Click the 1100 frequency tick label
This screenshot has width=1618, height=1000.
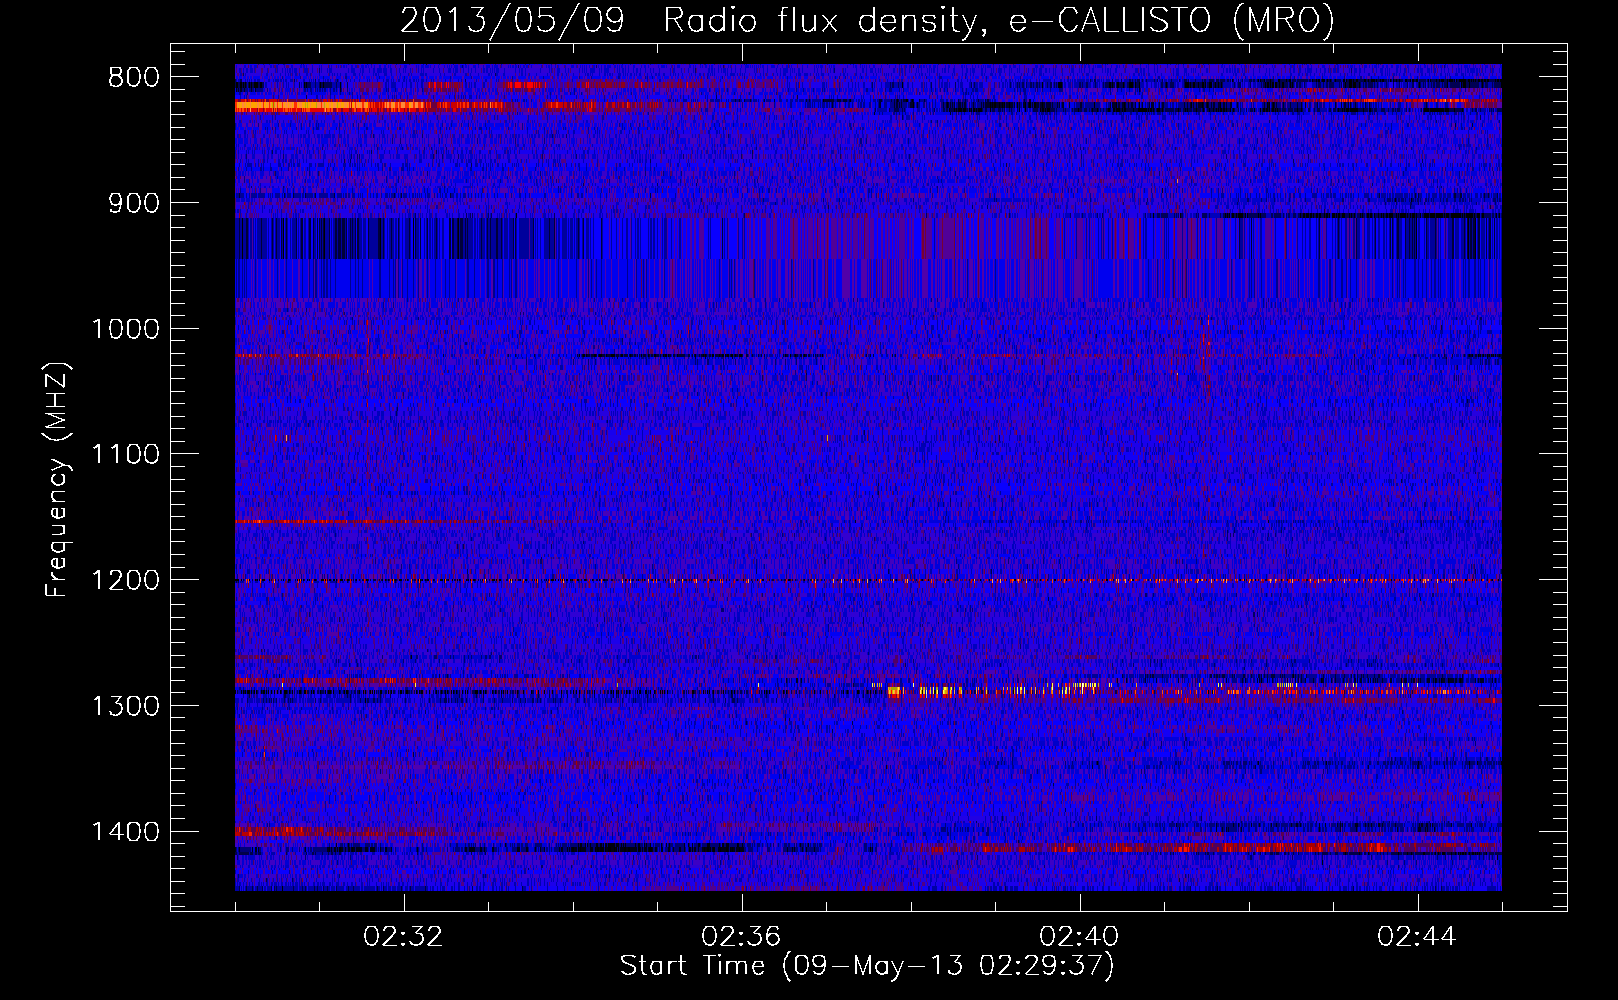pyautogui.click(x=125, y=455)
